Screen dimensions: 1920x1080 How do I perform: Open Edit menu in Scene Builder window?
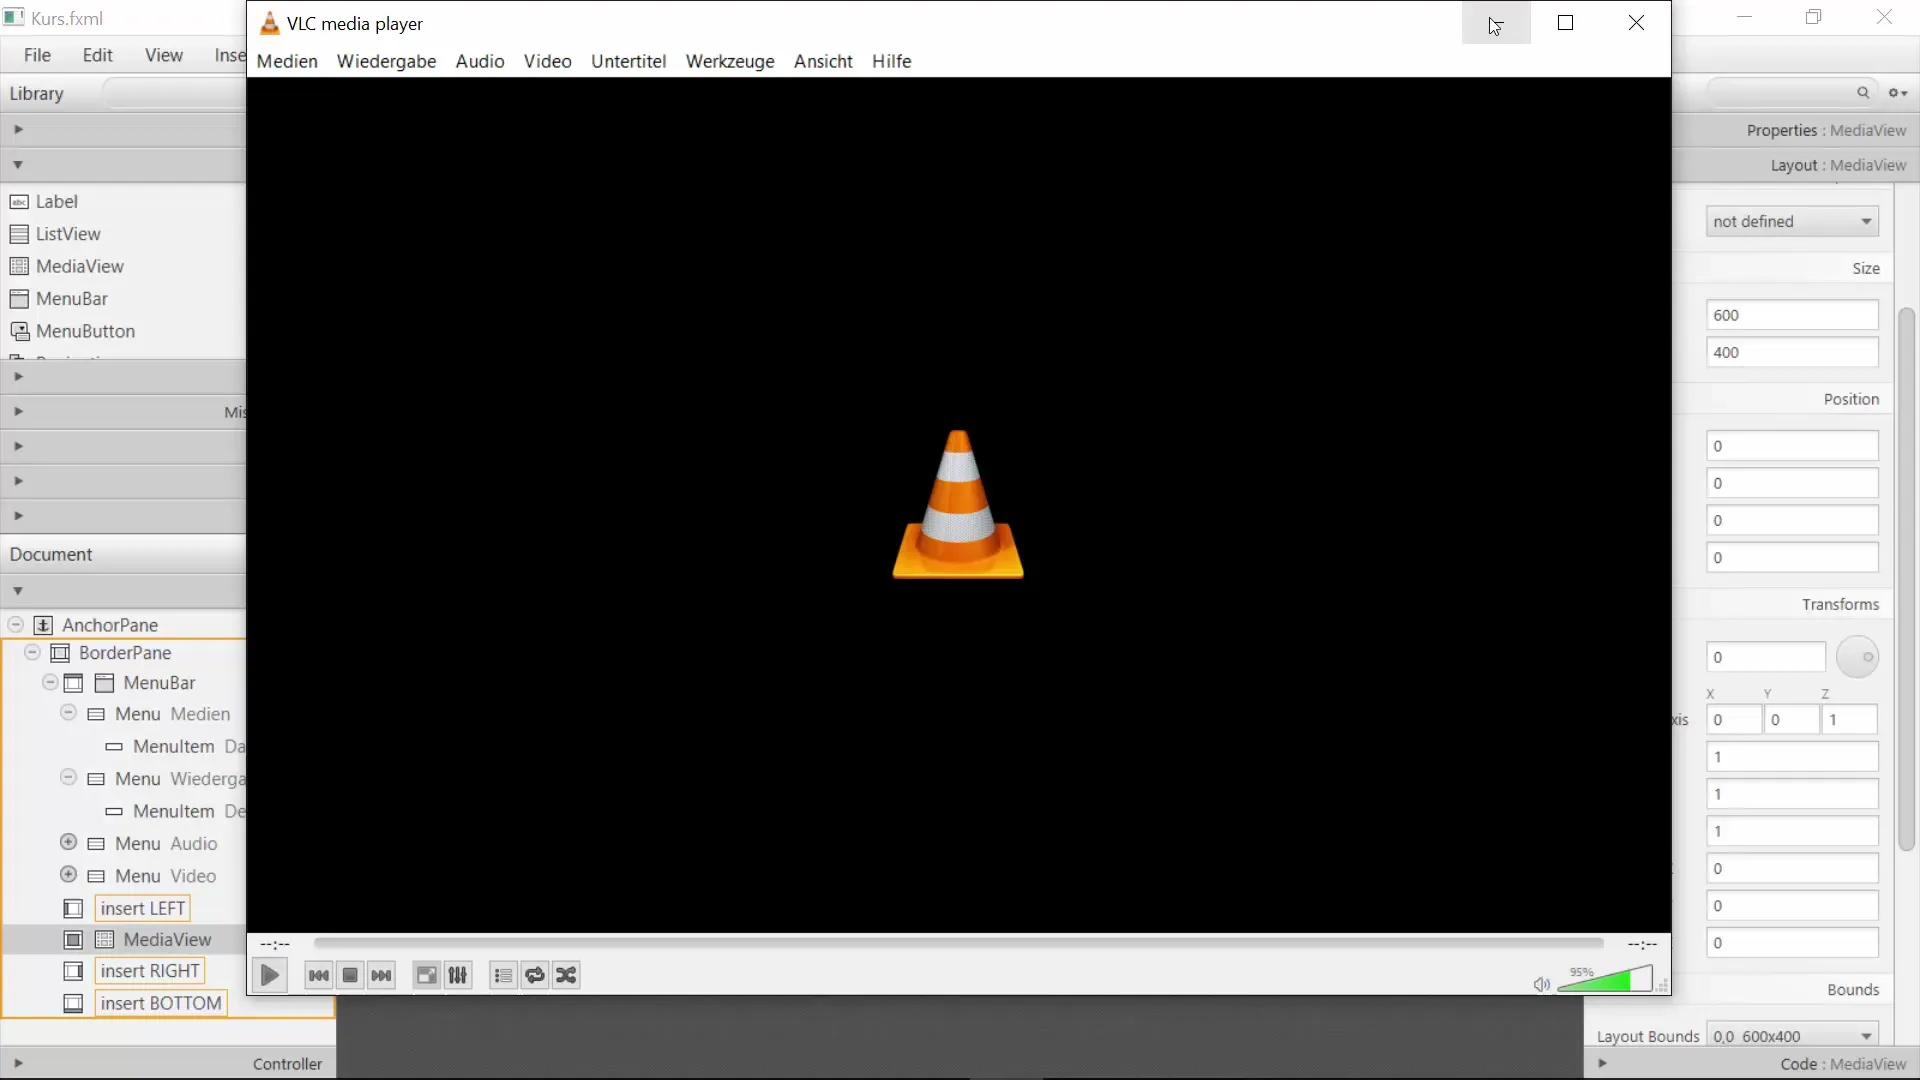pyautogui.click(x=97, y=55)
